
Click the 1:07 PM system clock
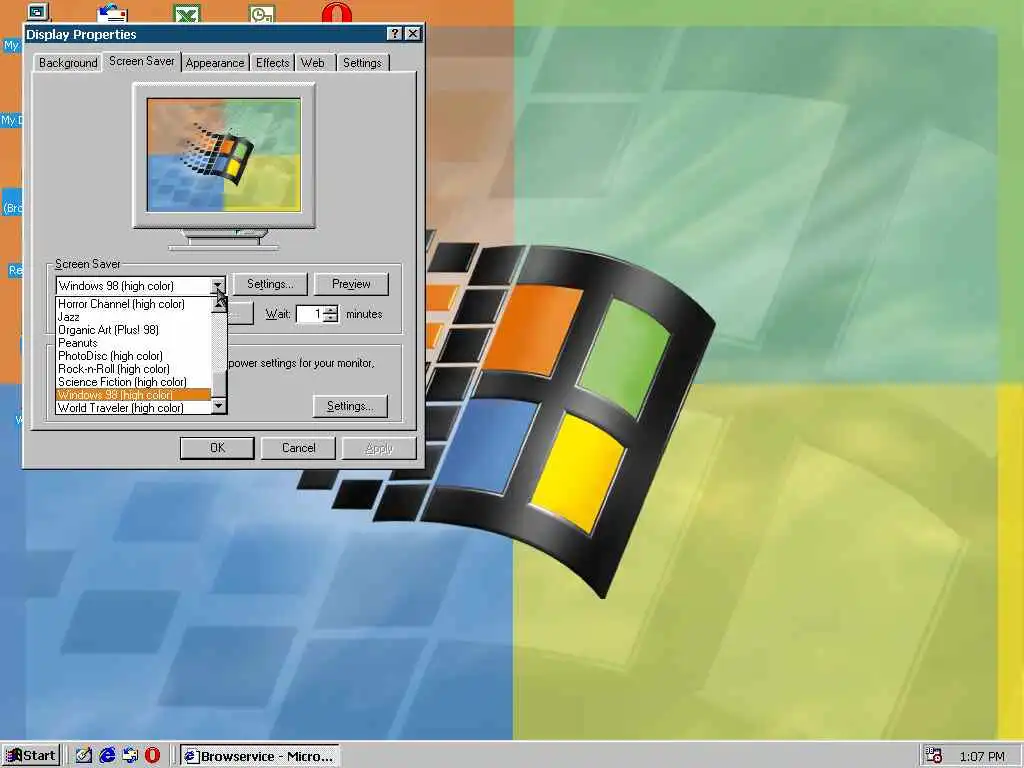coord(982,756)
